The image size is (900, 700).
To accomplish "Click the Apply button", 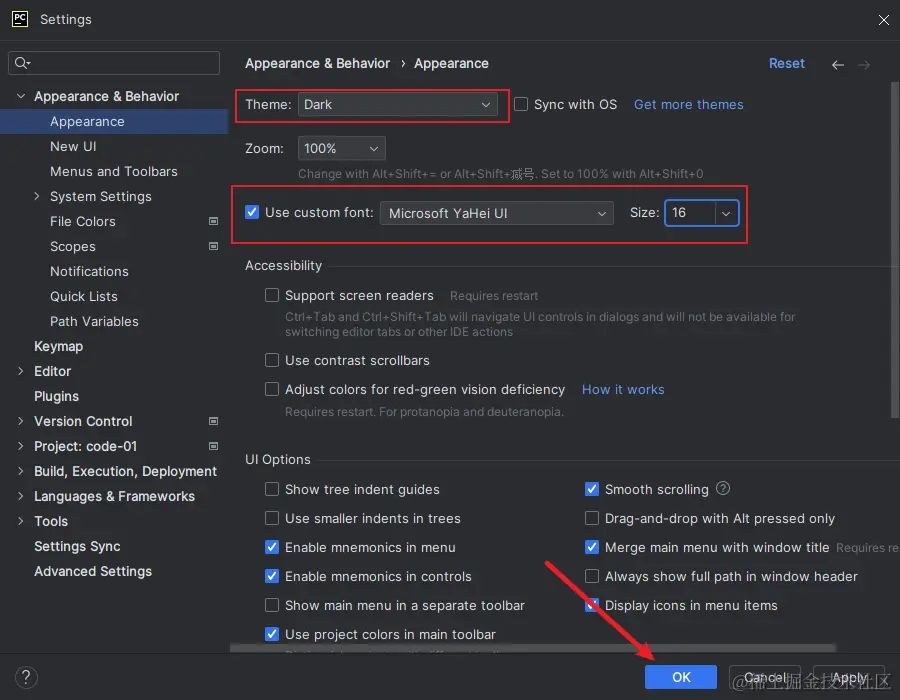I will click(849, 677).
